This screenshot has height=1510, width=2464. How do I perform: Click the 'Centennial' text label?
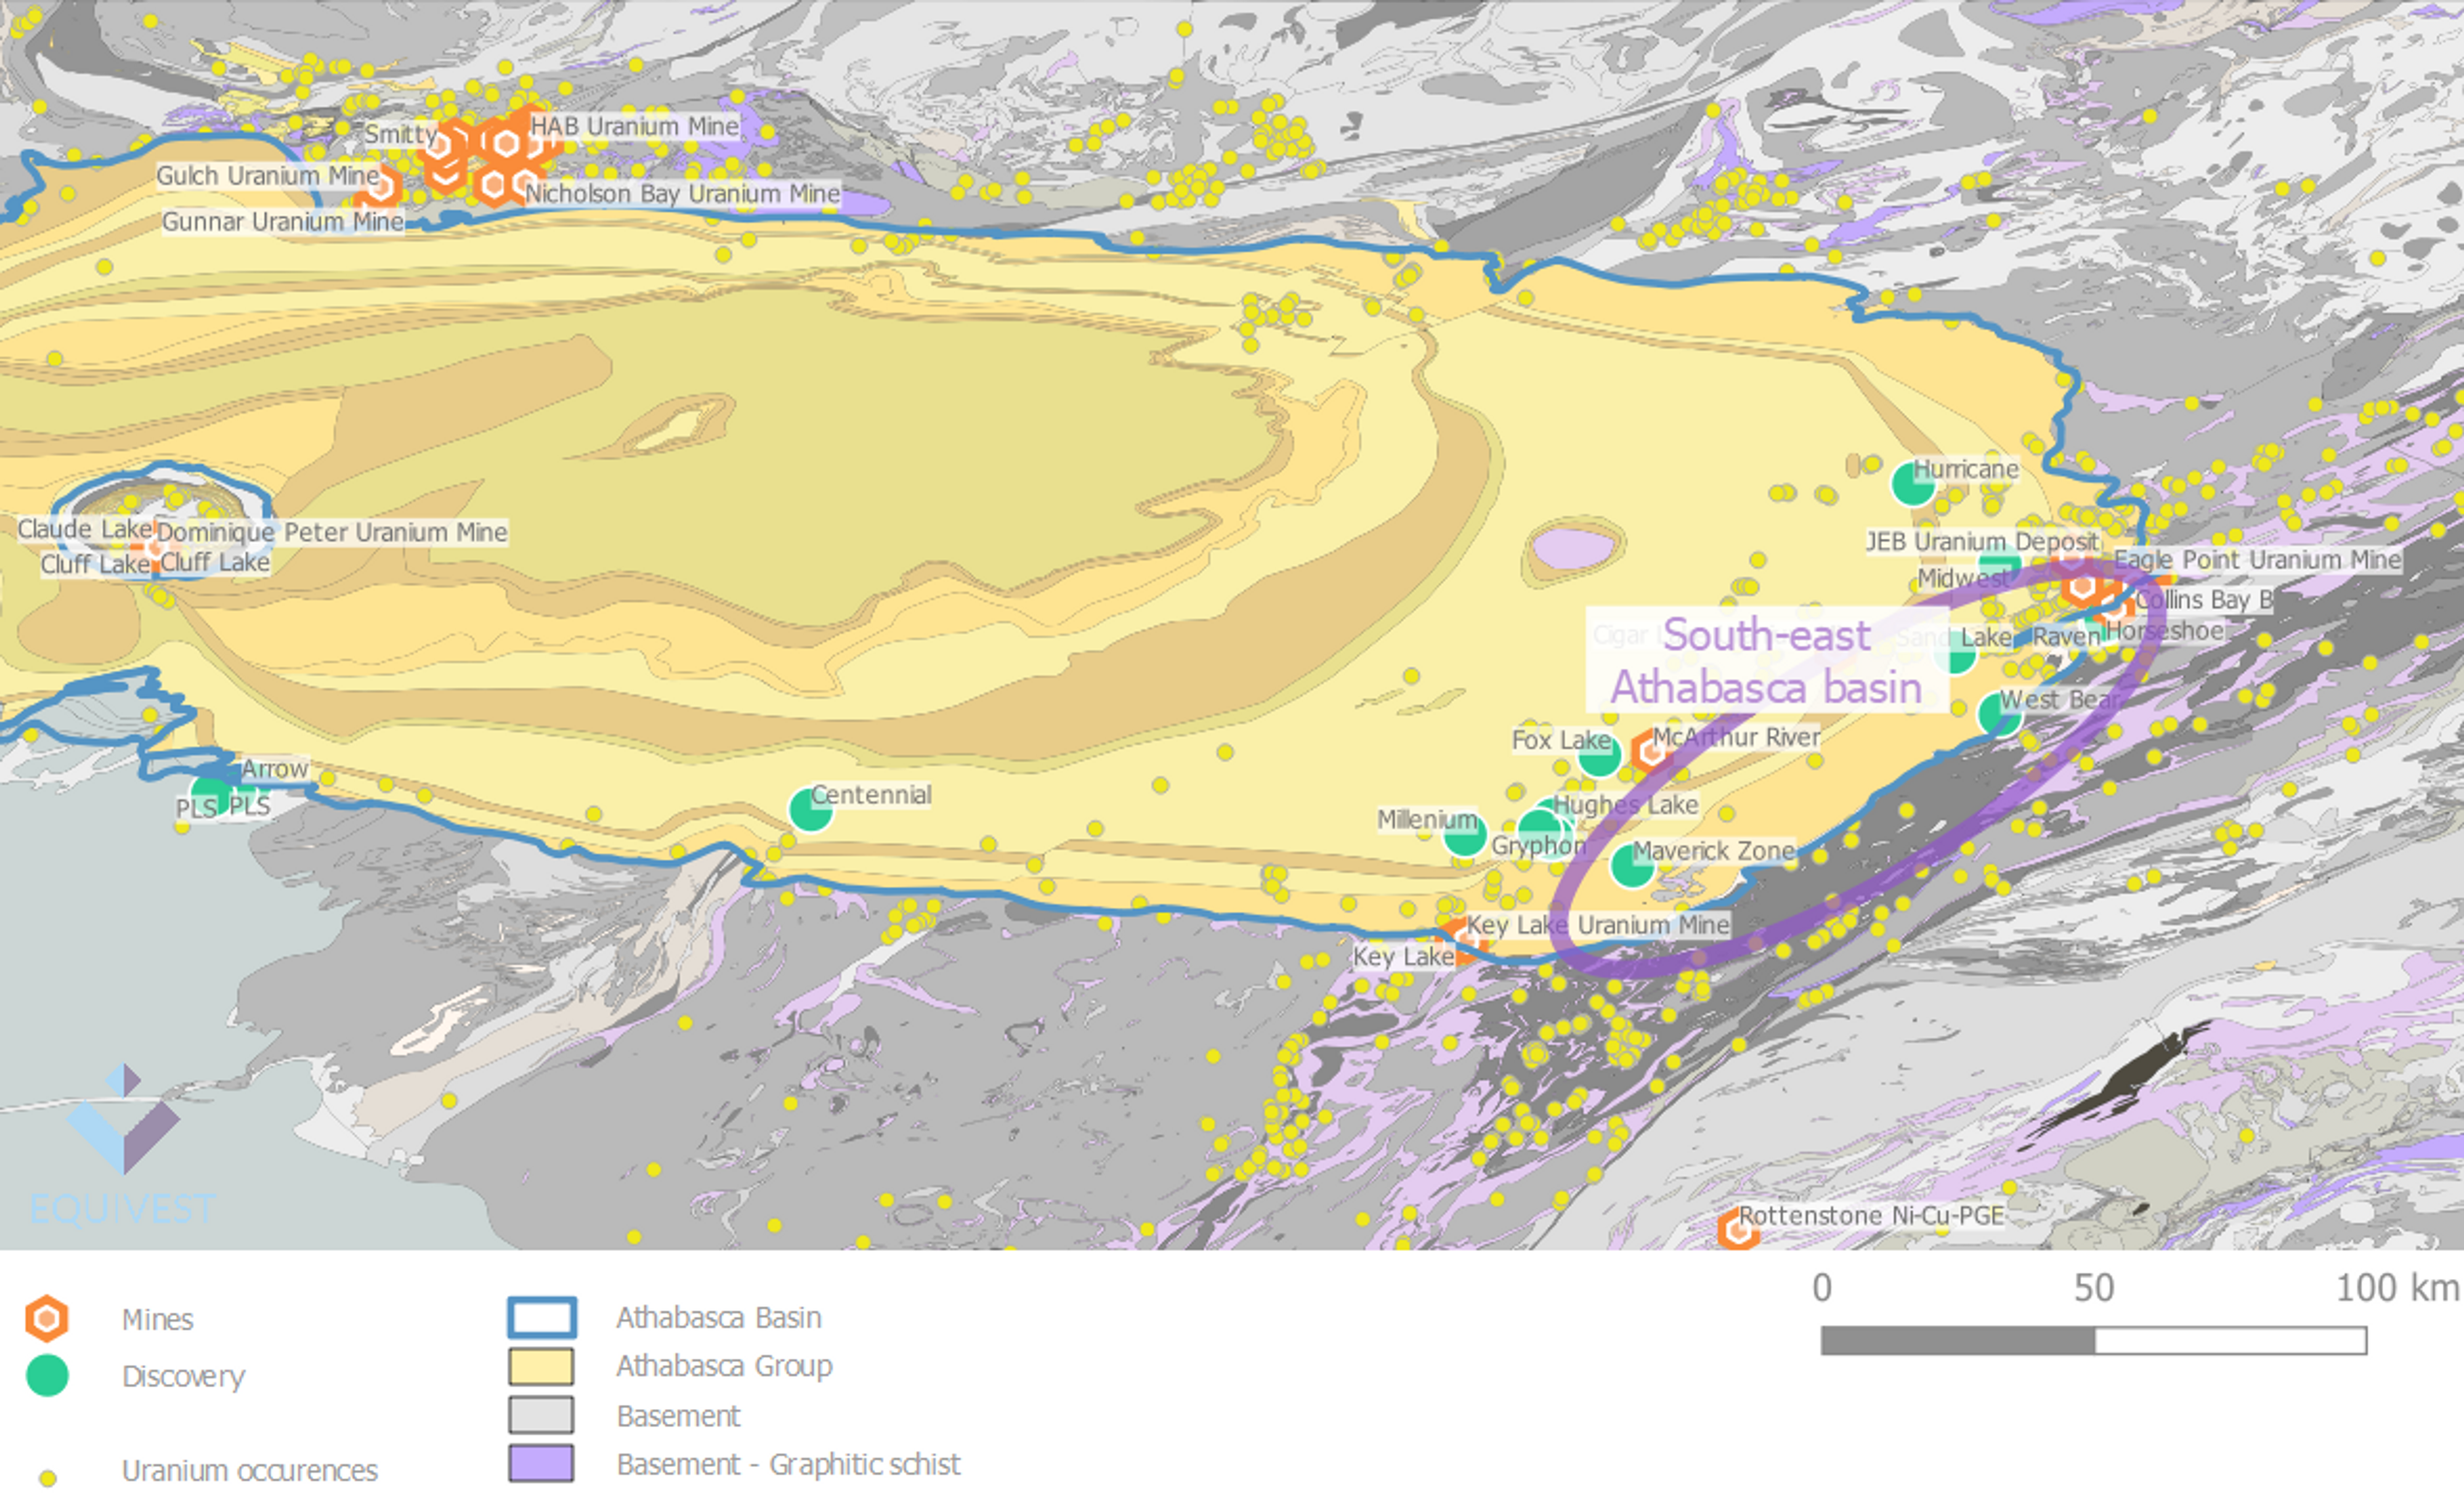871,795
